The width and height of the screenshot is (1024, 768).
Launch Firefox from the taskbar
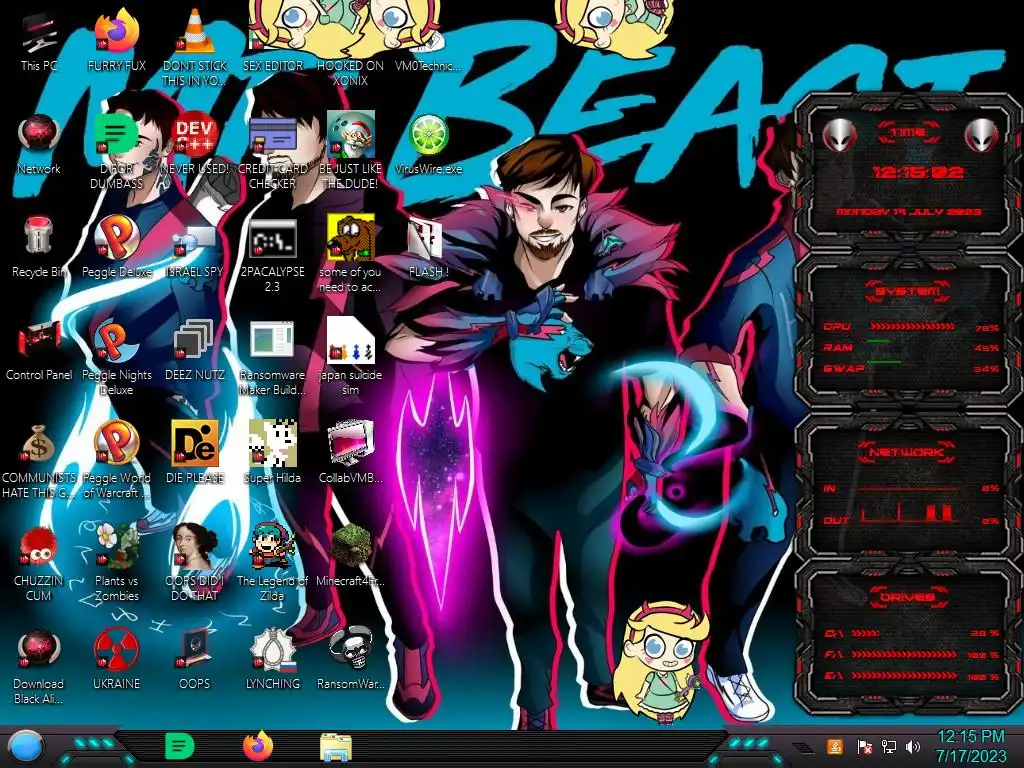[x=257, y=746]
